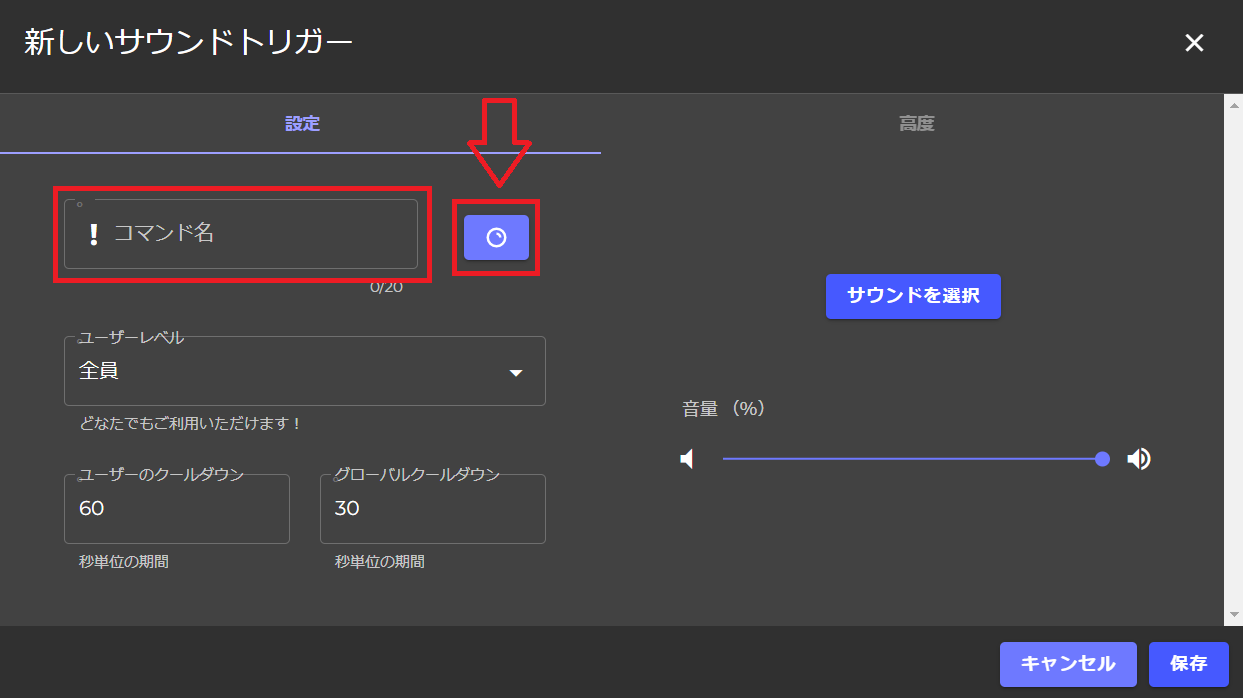Save the trigger with the 保存 button
The height and width of the screenshot is (698, 1243).
click(x=1188, y=664)
